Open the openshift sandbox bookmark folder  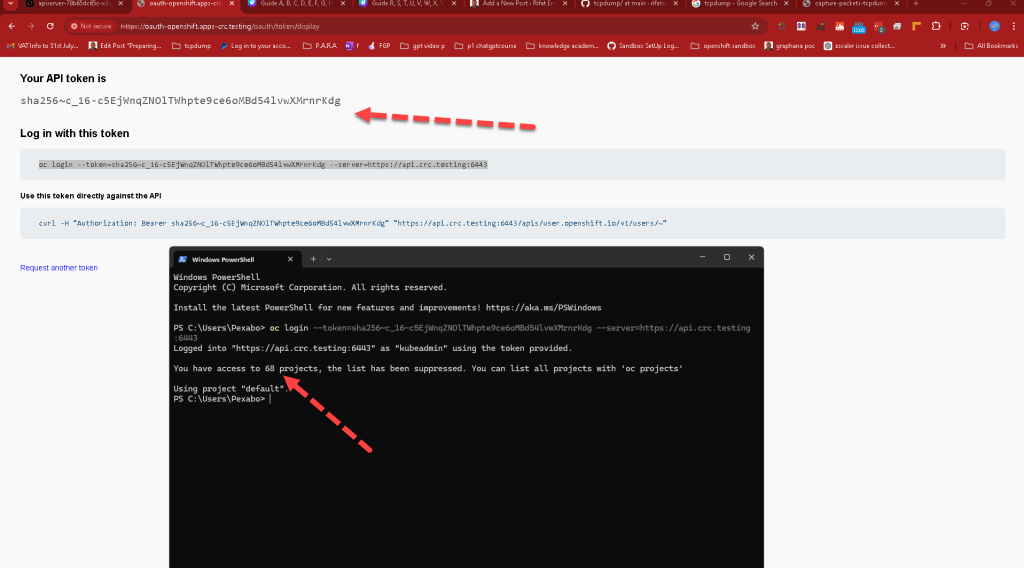tap(723, 46)
